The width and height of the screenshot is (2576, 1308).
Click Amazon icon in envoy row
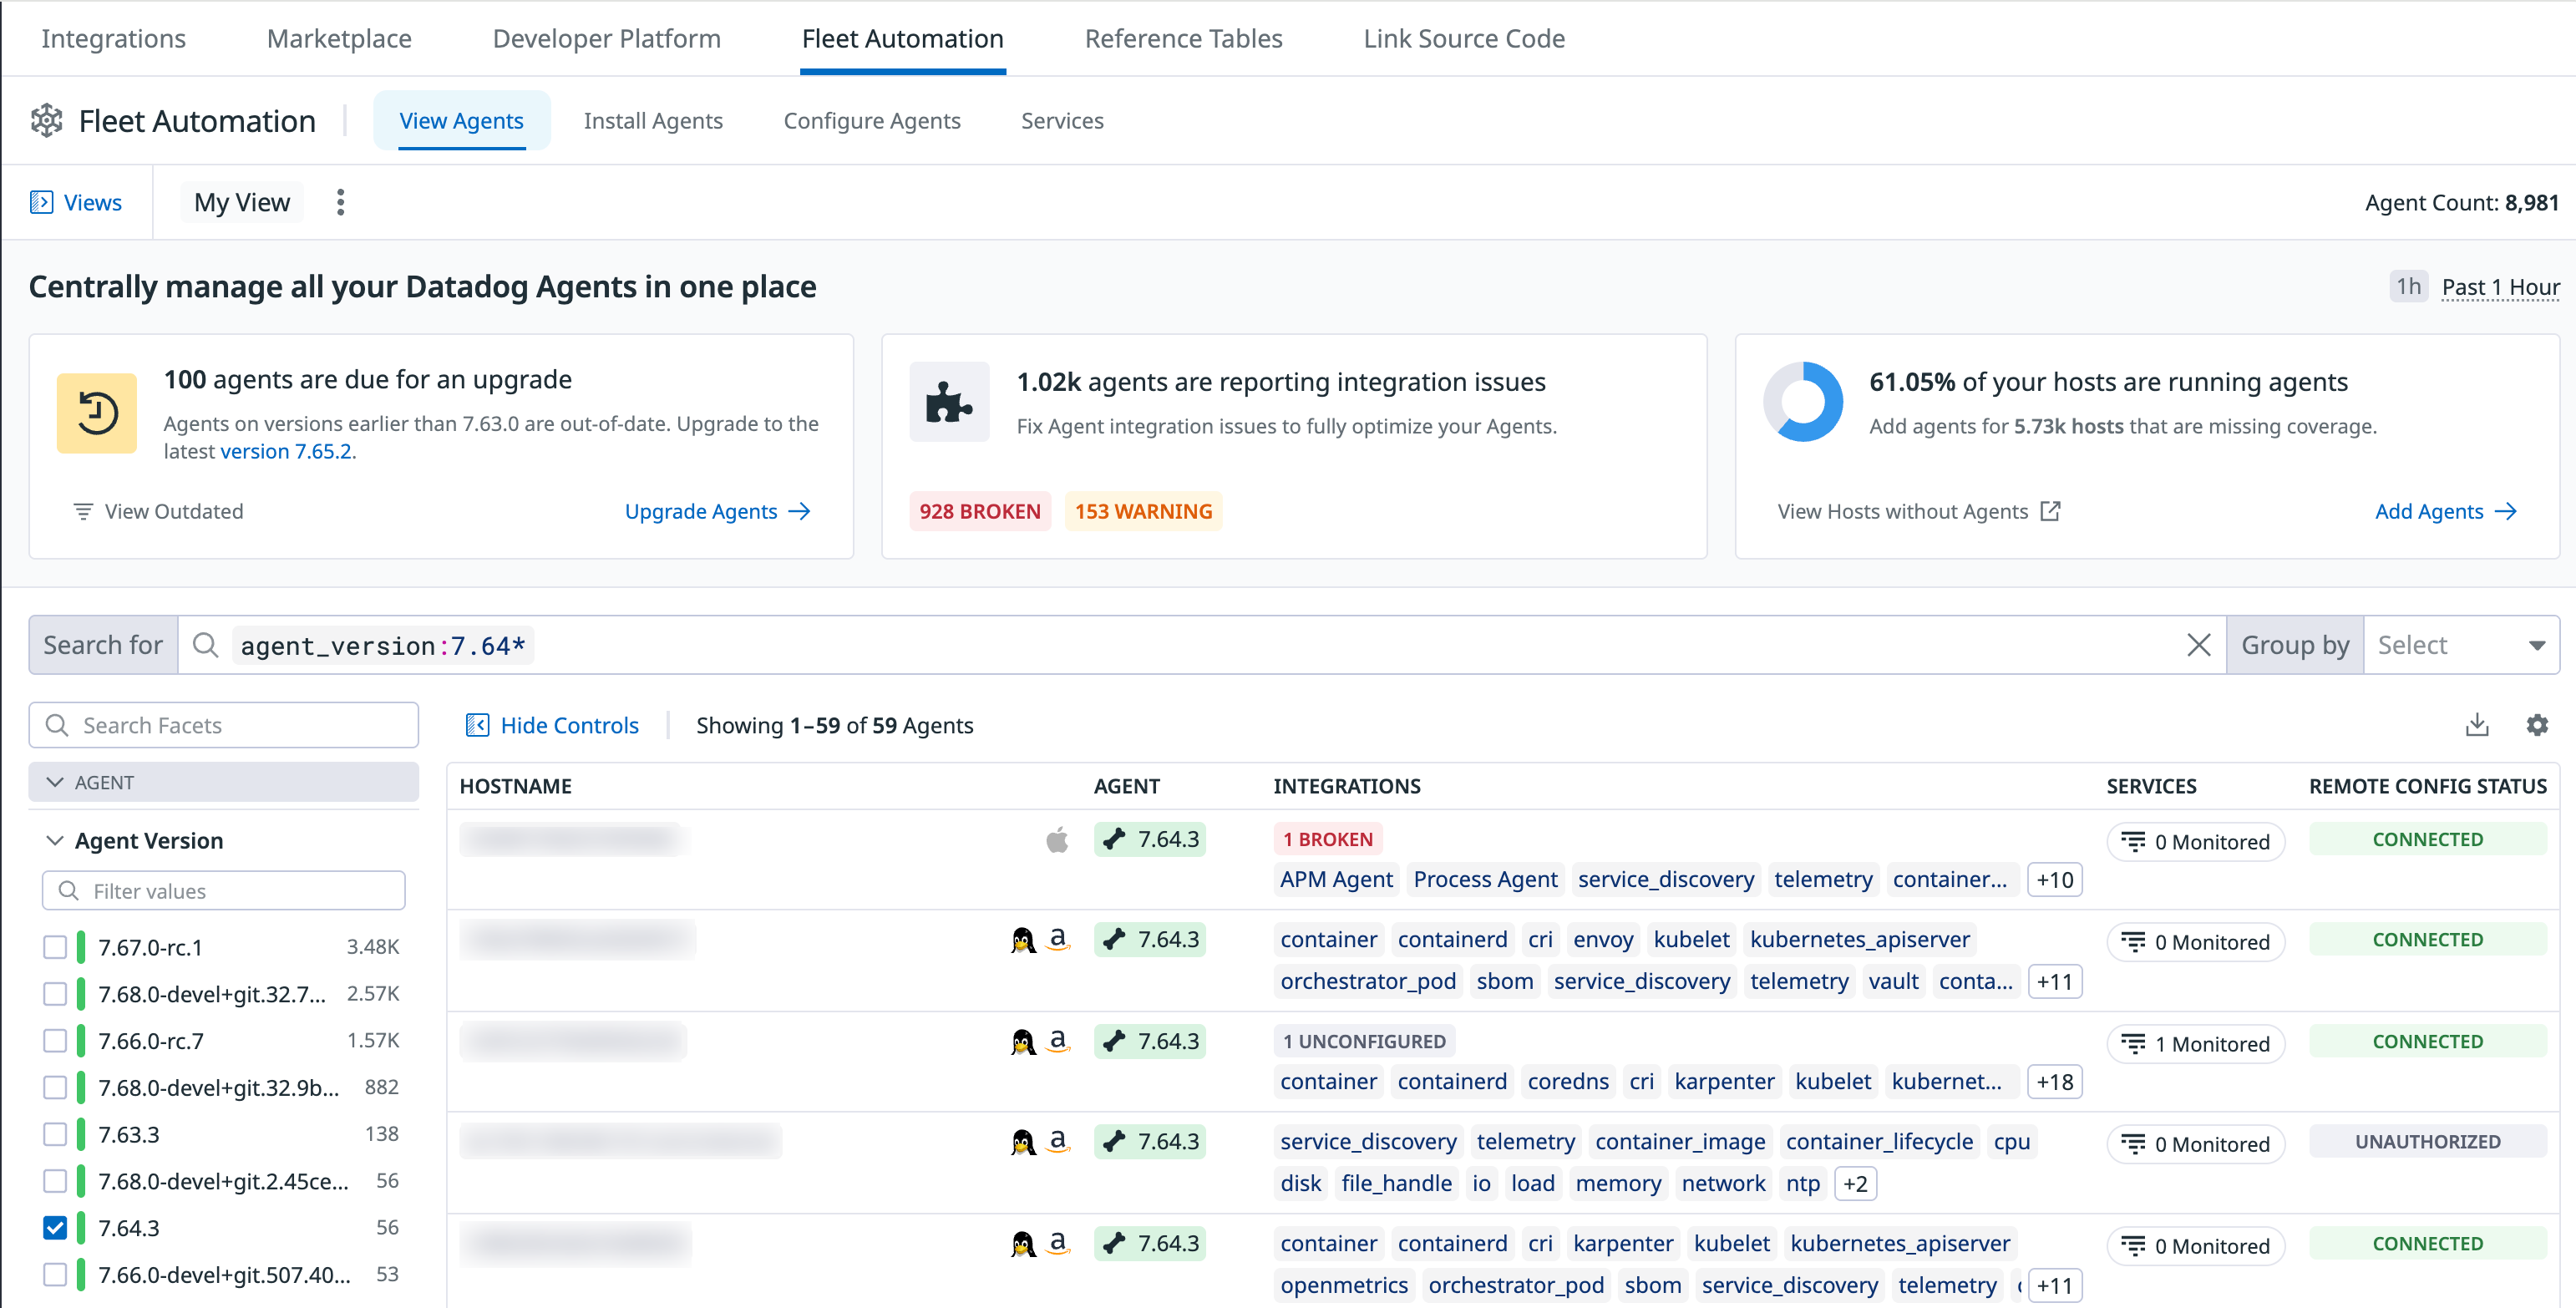tap(1058, 940)
